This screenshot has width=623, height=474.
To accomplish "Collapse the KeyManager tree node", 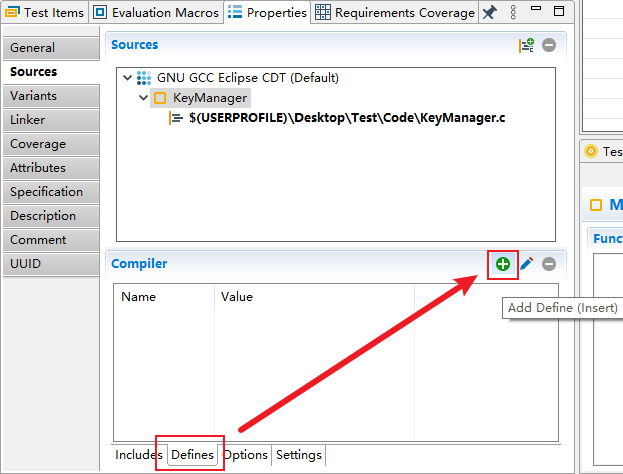I will click(x=143, y=98).
